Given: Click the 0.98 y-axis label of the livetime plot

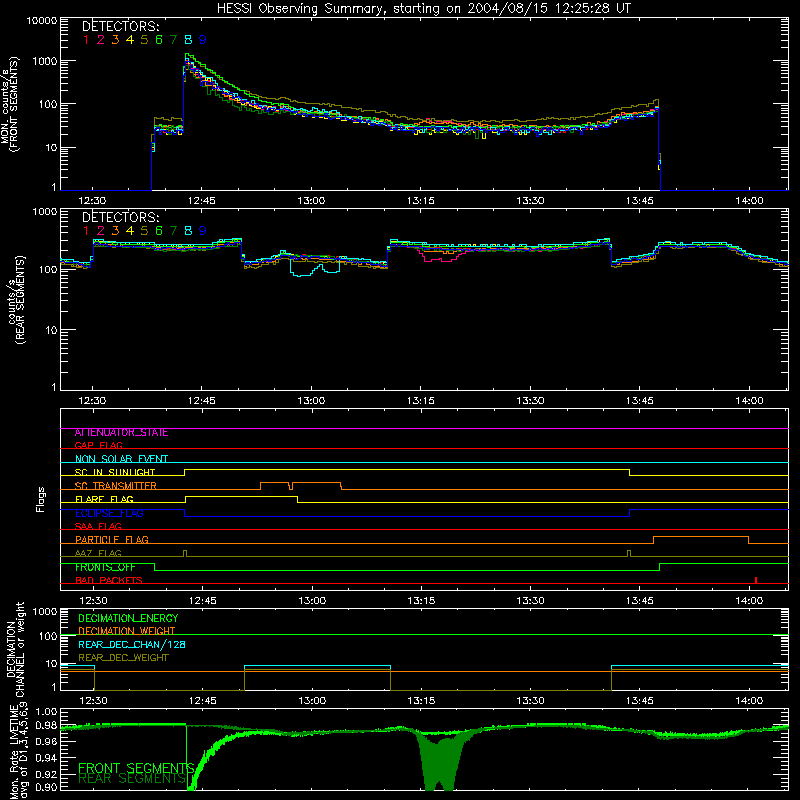Looking at the screenshot, I should (47, 725).
